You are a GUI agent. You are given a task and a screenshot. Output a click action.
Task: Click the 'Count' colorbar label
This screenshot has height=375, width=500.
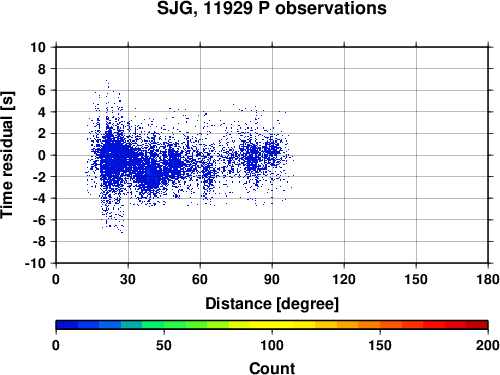coord(272,368)
